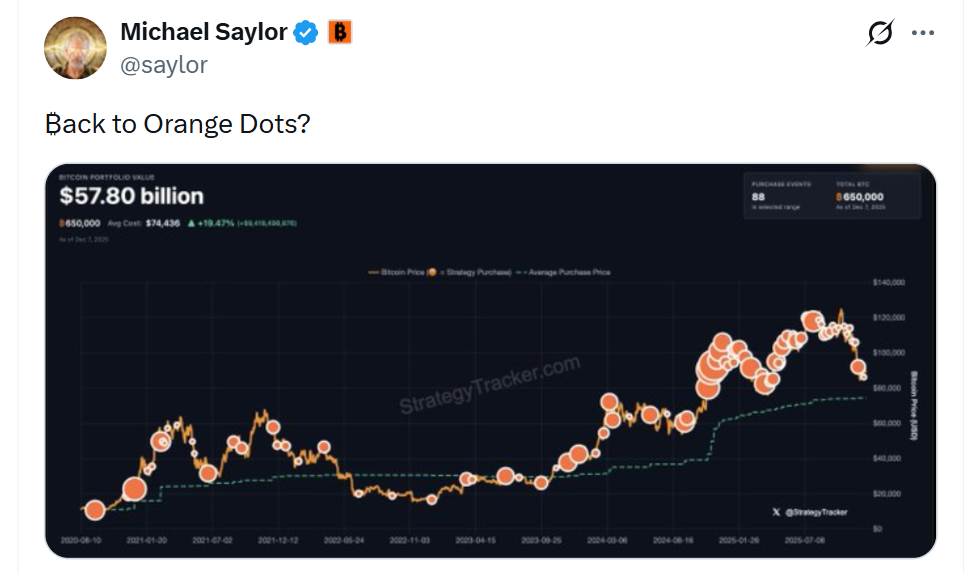
Task: Click the blue verified checkmark badge
Action: (306, 33)
